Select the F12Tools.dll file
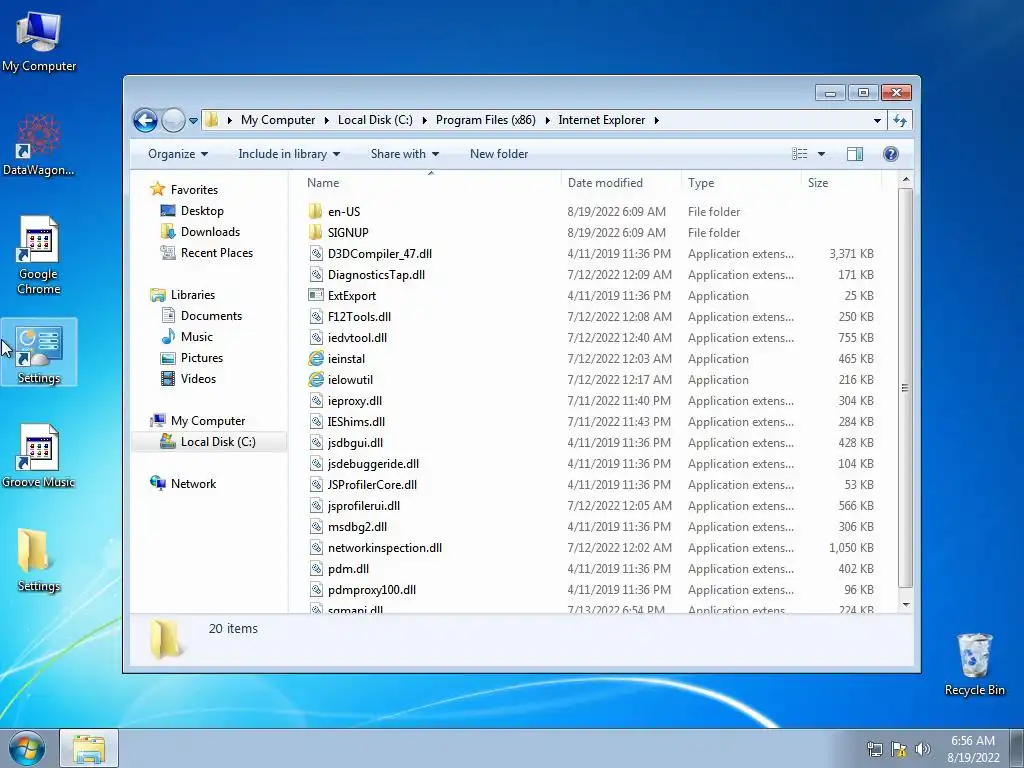This screenshot has height=768, width=1024. [359, 317]
